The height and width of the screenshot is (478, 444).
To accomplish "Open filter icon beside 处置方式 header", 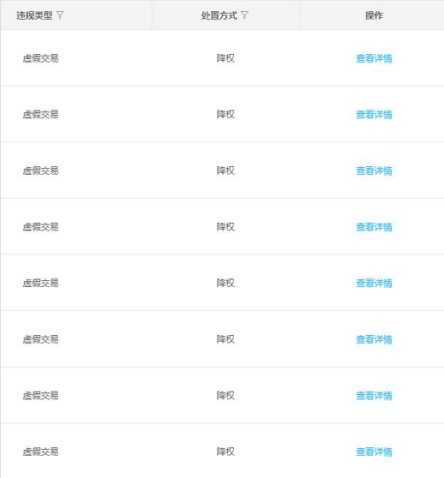I will 244,15.
